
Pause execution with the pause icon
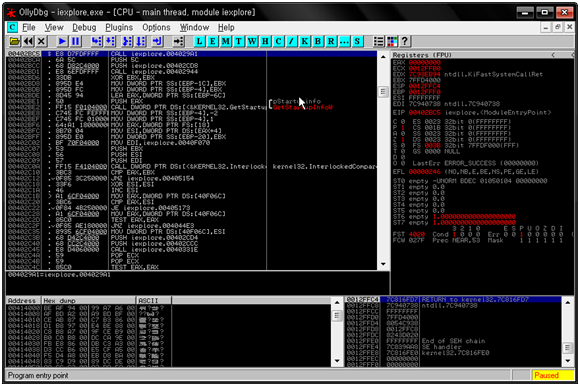[x=75, y=41]
